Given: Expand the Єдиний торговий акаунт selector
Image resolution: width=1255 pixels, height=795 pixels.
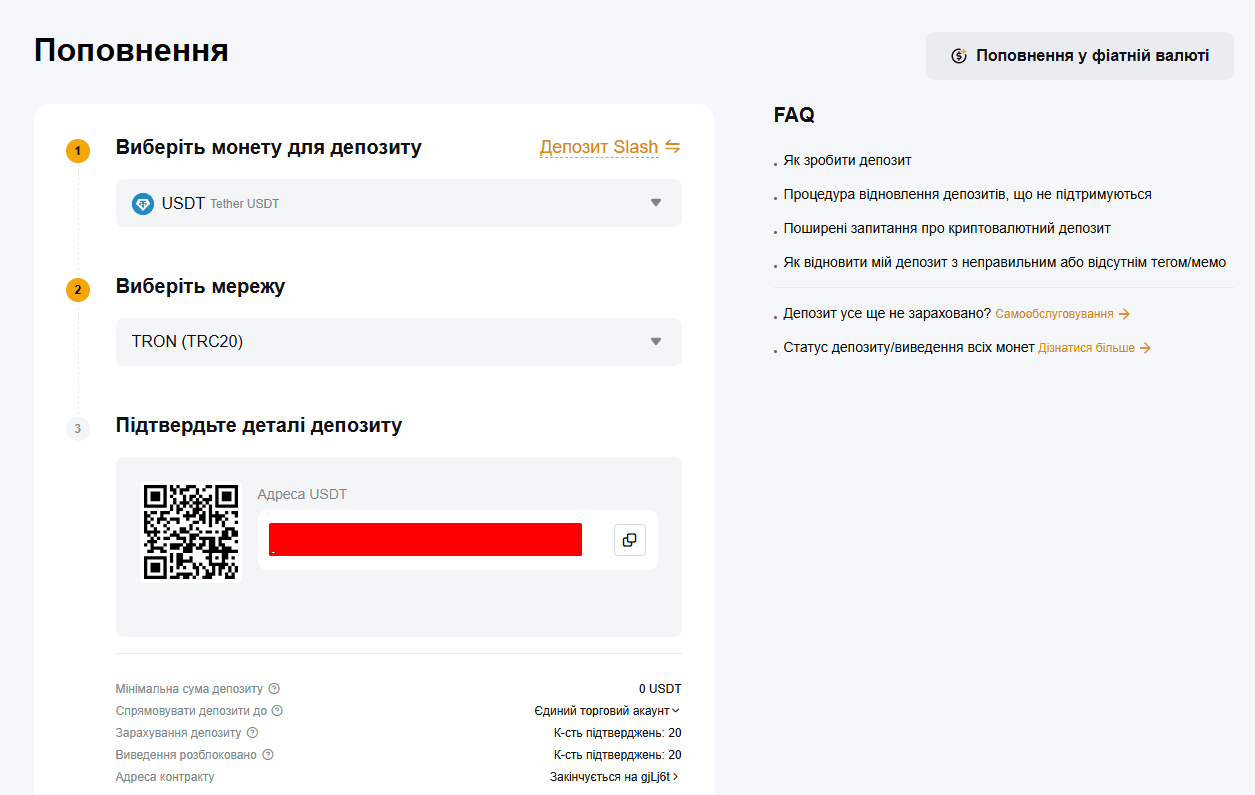Looking at the screenshot, I should (x=607, y=711).
